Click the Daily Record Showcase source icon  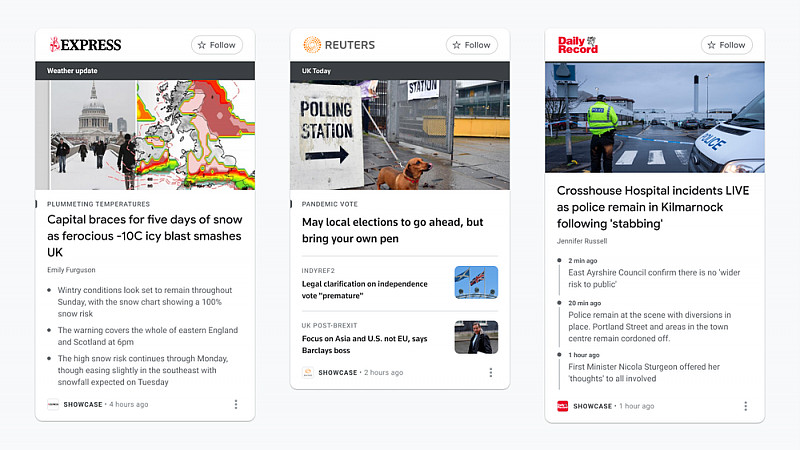click(x=563, y=406)
